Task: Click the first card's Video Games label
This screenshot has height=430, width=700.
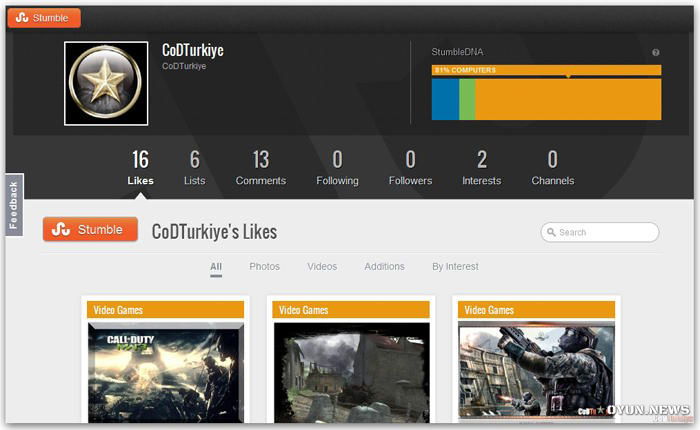Action: (118, 310)
